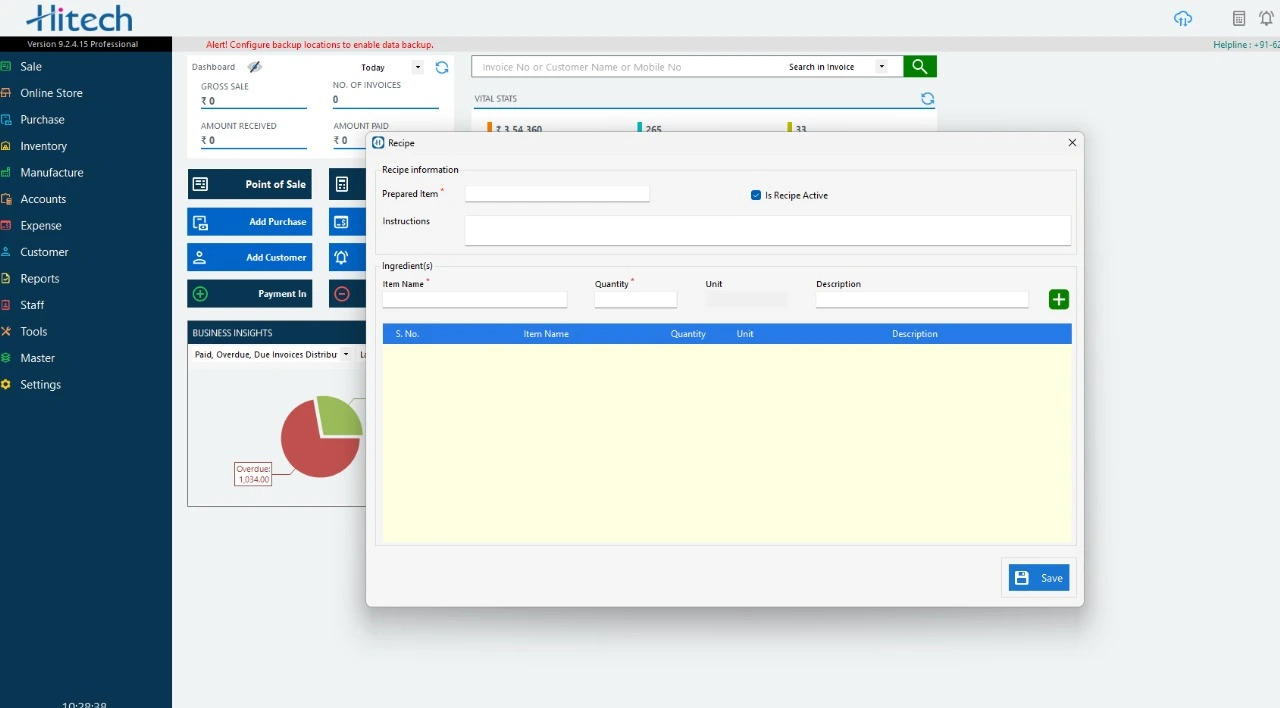
Task: Click the Point of Sale button
Action: pos(249,184)
